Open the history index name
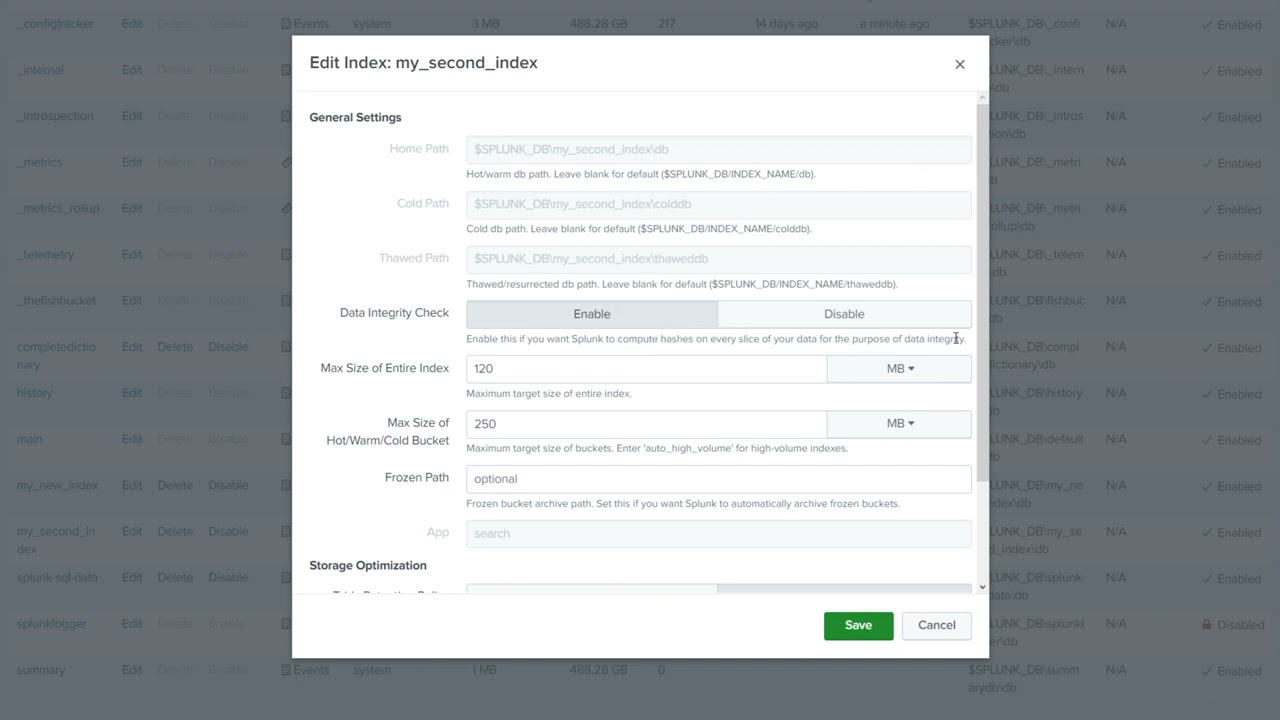The image size is (1280, 720). click(34, 393)
